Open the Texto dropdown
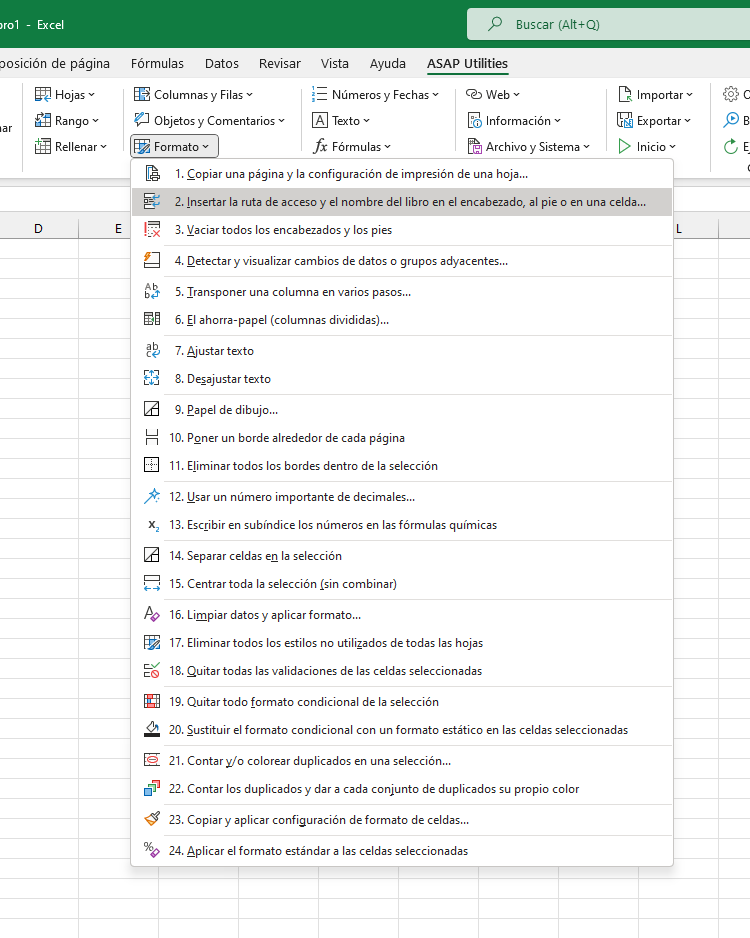This screenshot has height=938, width=750. 341,120
